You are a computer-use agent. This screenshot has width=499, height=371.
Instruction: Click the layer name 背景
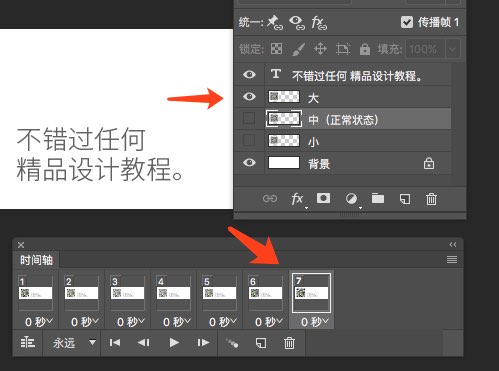click(319, 164)
